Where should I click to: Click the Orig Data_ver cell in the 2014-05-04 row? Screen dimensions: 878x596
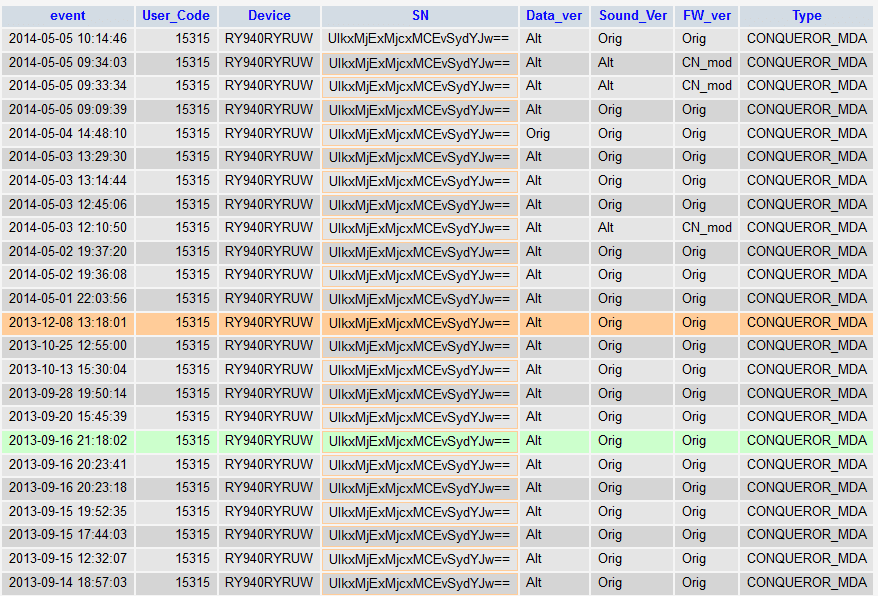(538, 134)
